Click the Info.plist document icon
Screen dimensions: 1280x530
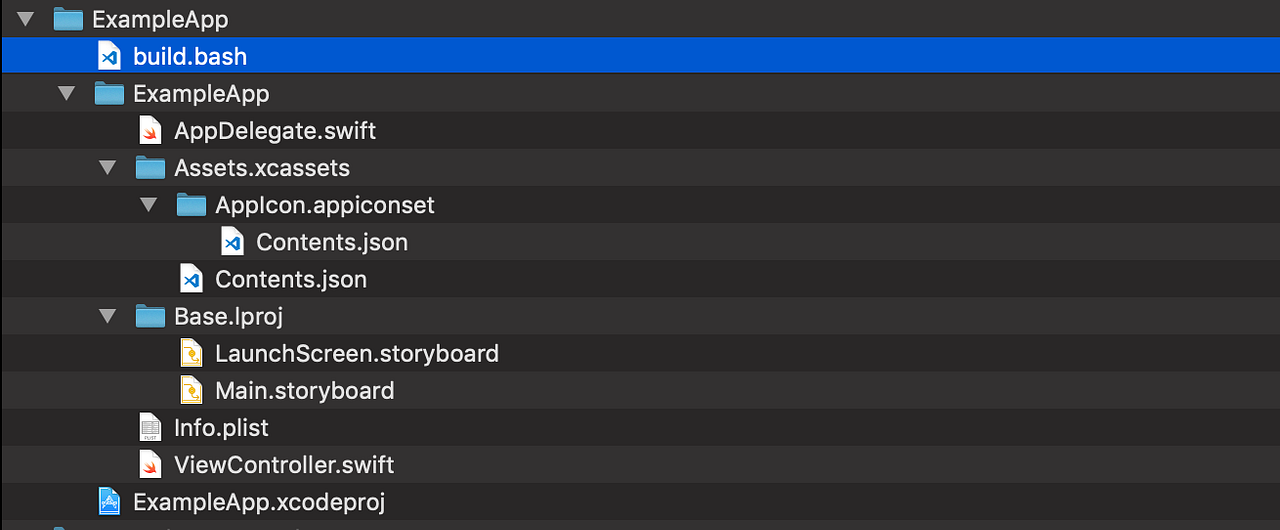(150, 427)
